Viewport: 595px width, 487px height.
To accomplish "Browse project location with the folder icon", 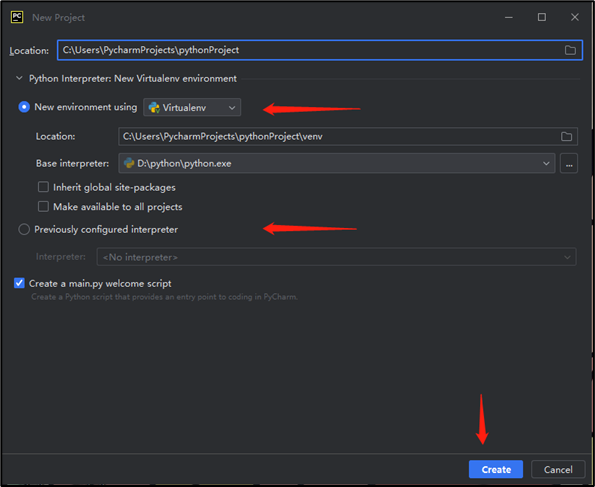I will pyautogui.click(x=570, y=50).
